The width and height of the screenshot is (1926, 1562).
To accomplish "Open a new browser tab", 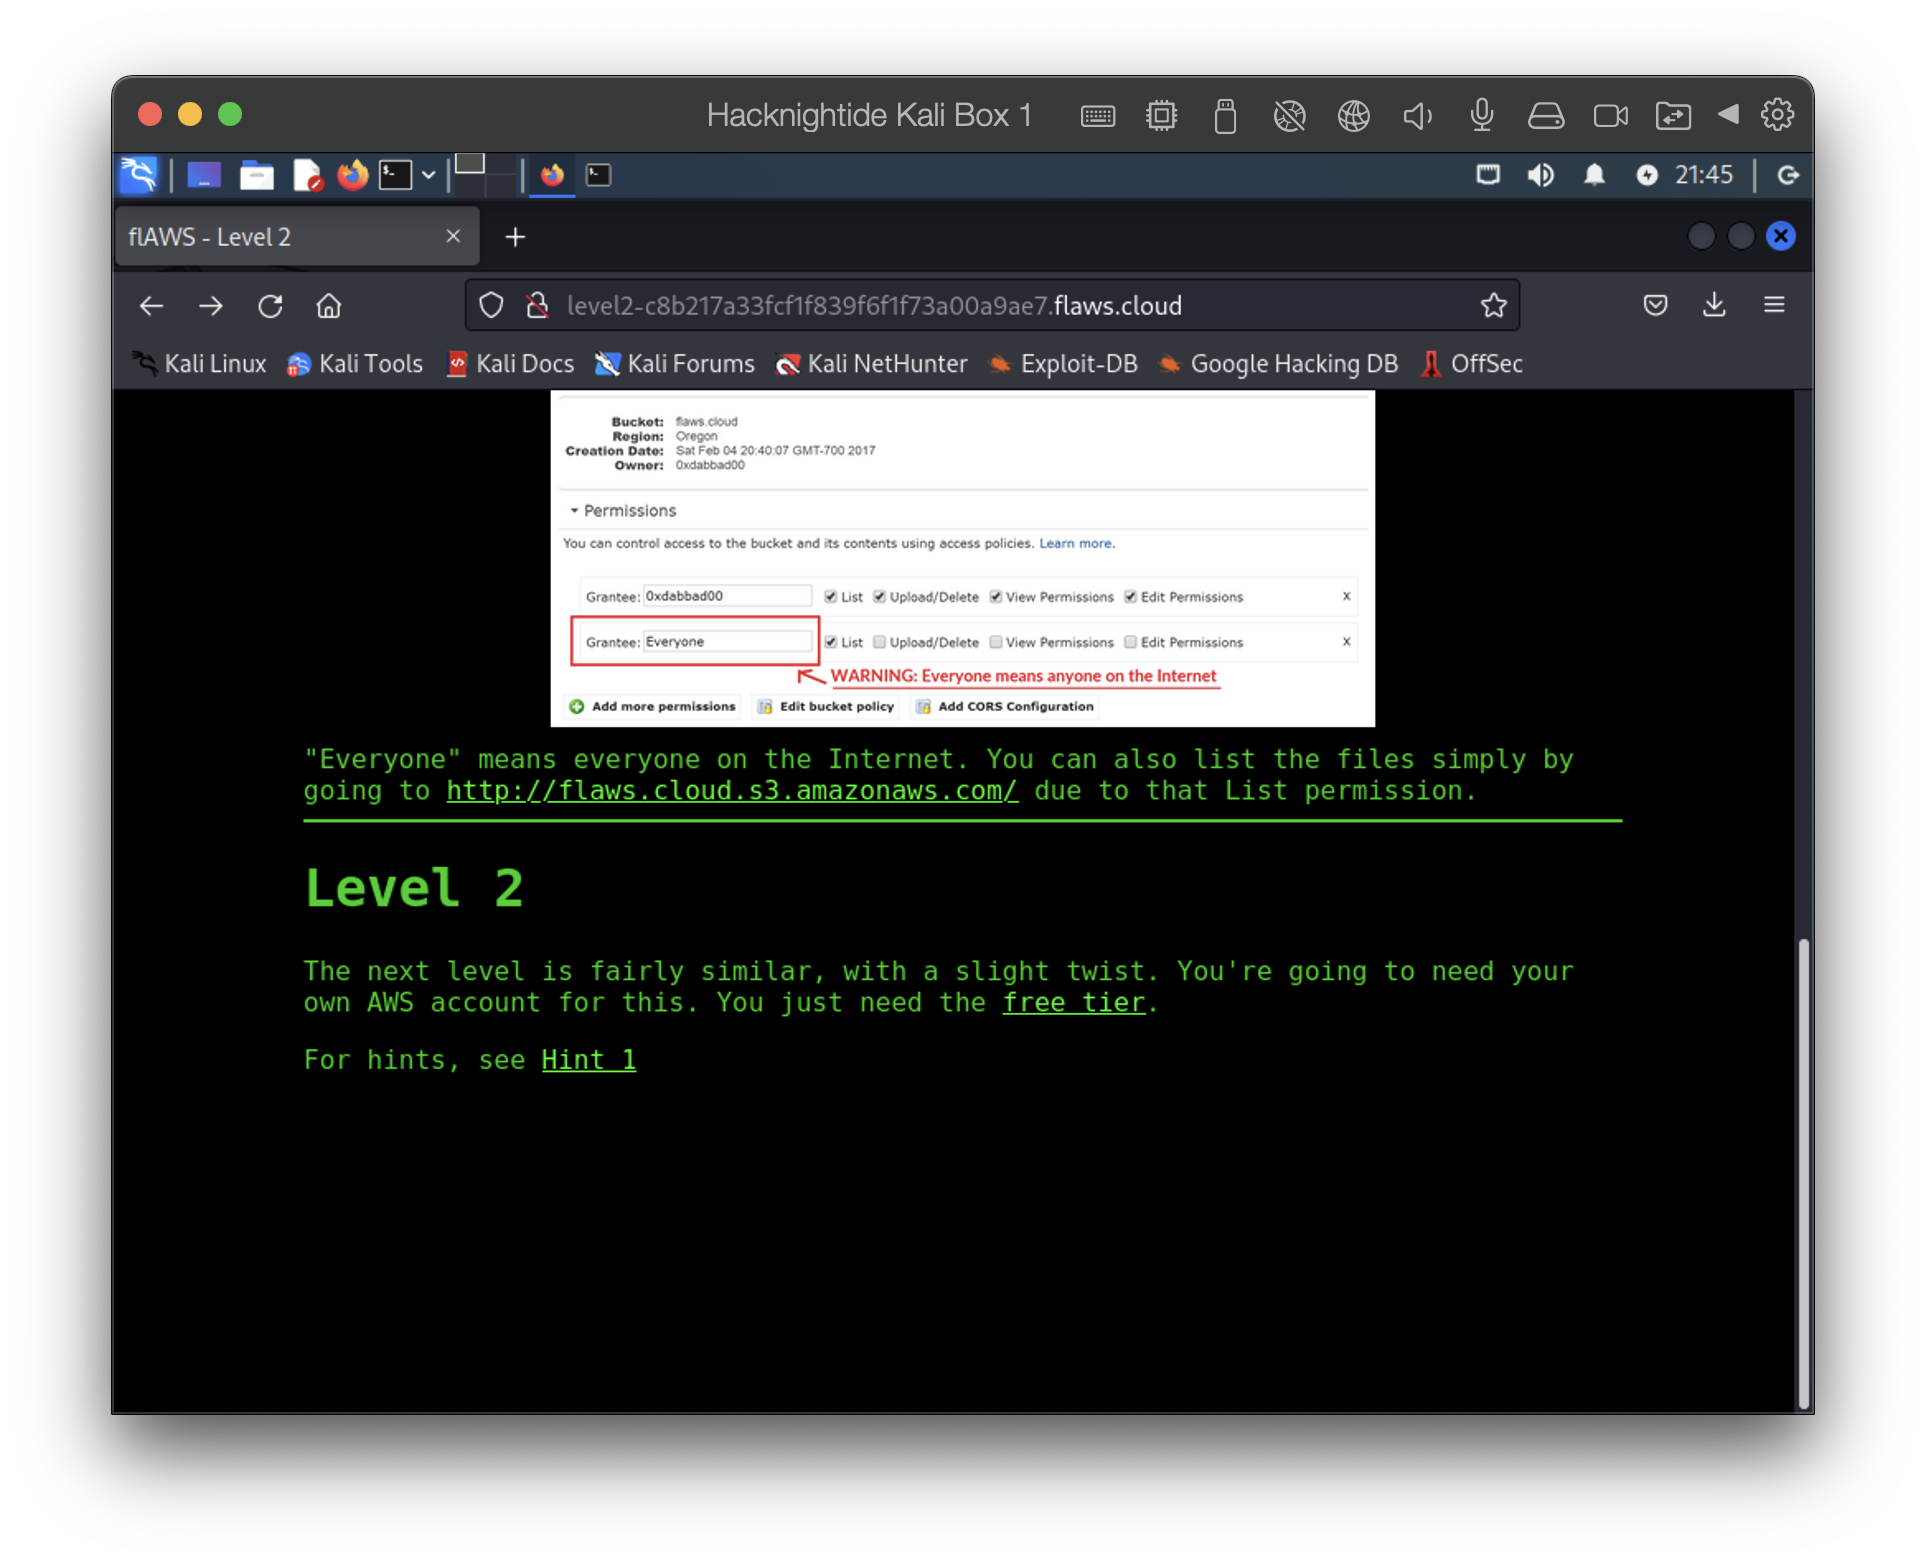I will (x=515, y=237).
